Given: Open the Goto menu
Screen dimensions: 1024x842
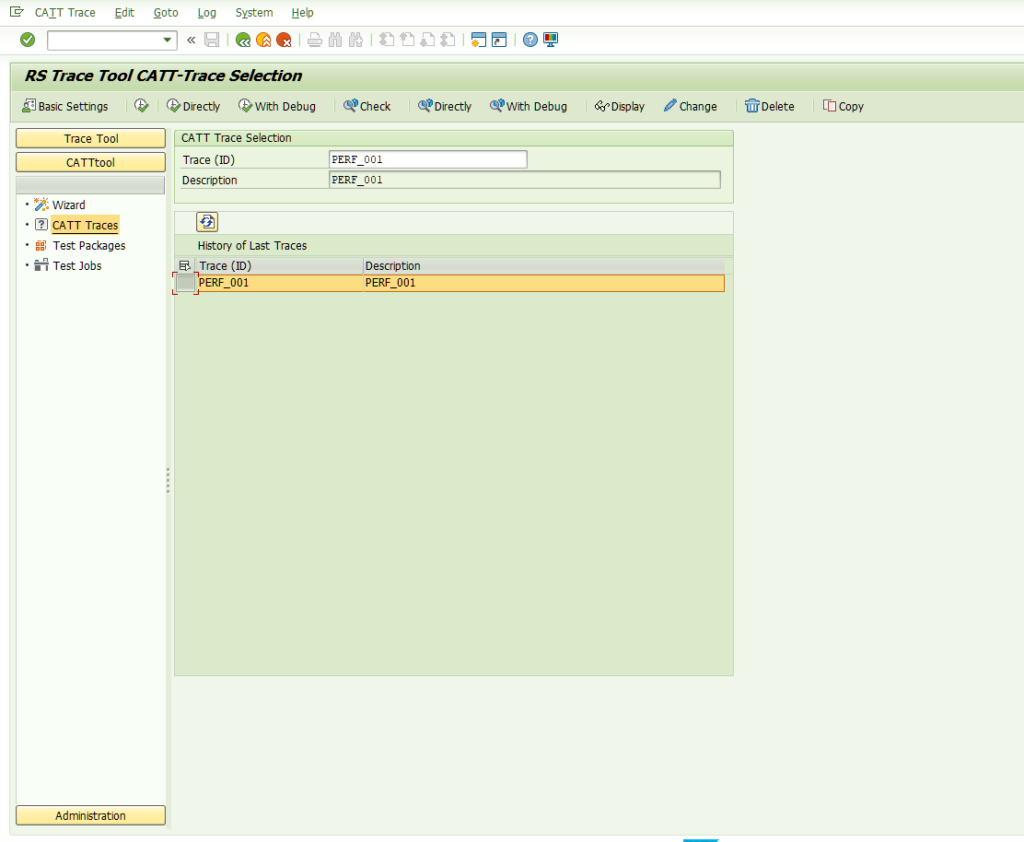Looking at the screenshot, I should (x=166, y=13).
